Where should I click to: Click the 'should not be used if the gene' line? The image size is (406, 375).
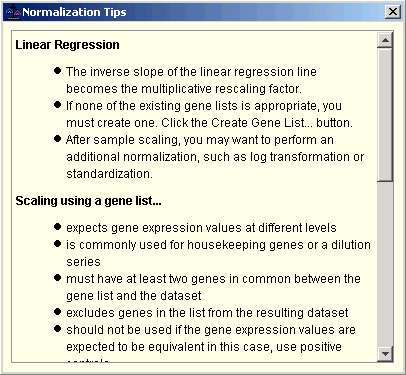pos(211,330)
